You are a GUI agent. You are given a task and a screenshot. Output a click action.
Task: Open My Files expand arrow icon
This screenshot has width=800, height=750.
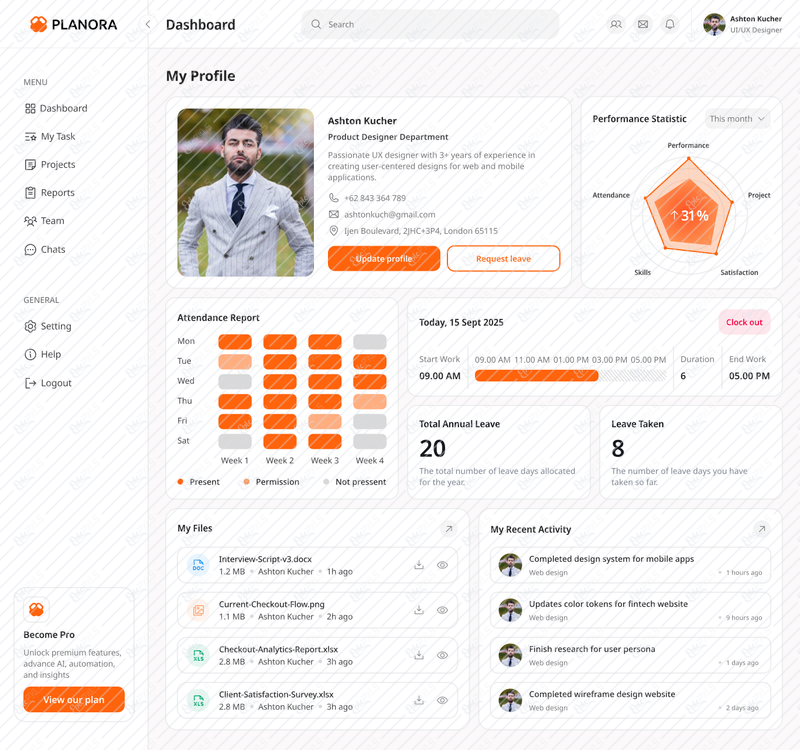point(449,529)
